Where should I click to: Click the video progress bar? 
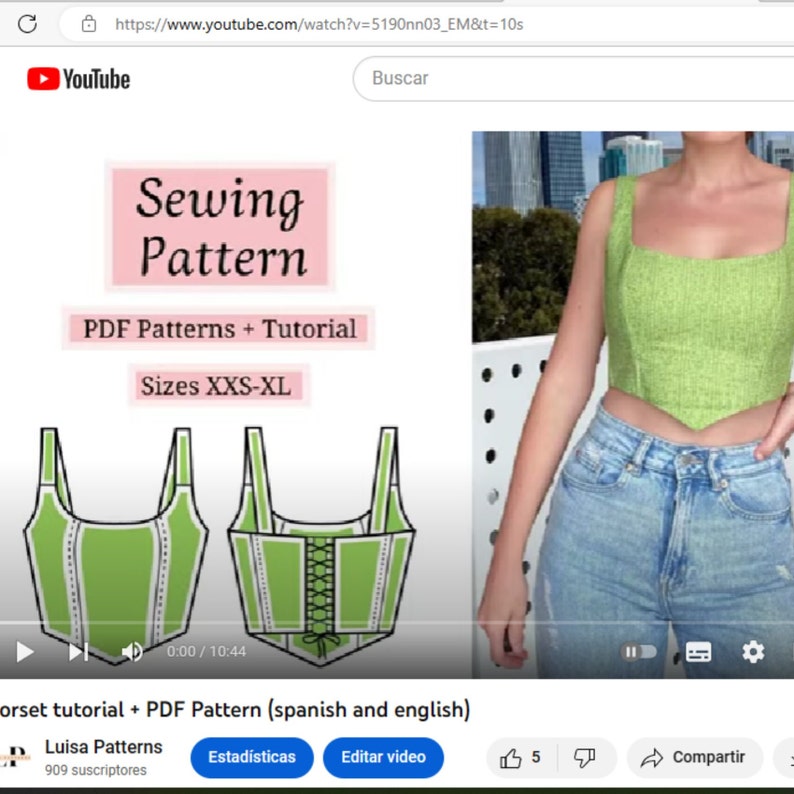(397, 623)
